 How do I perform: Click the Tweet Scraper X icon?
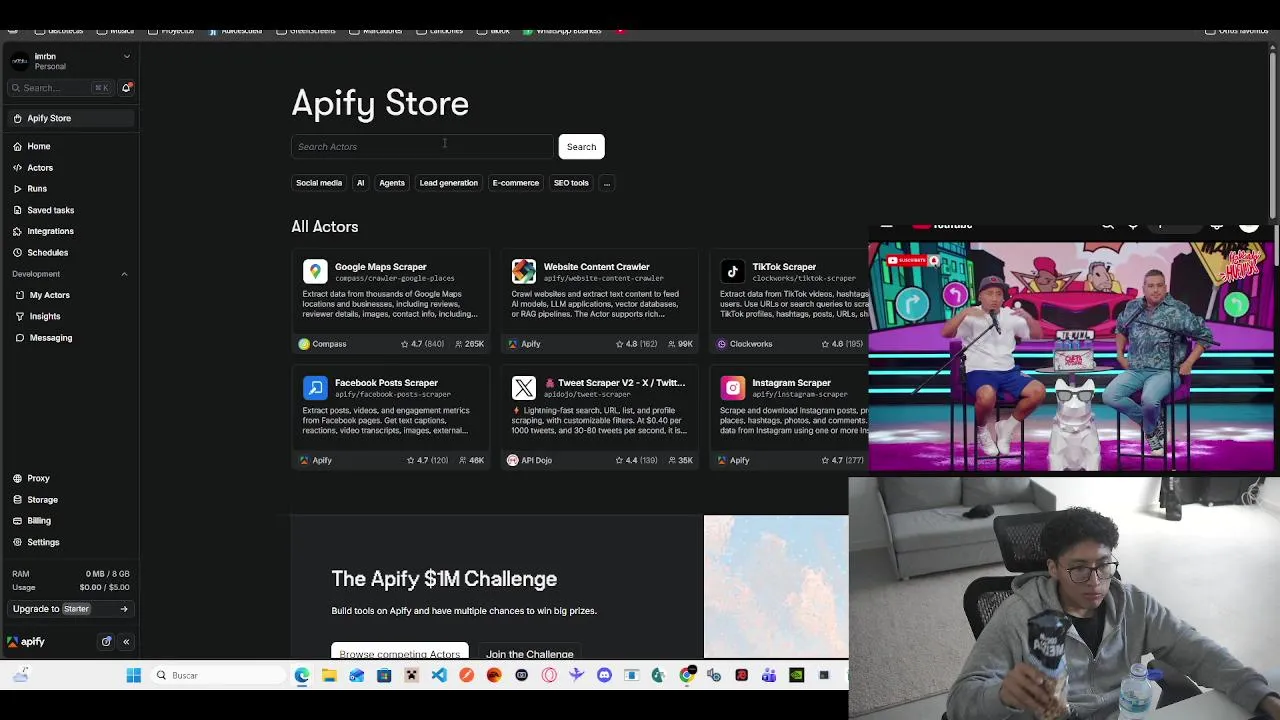[x=524, y=387]
